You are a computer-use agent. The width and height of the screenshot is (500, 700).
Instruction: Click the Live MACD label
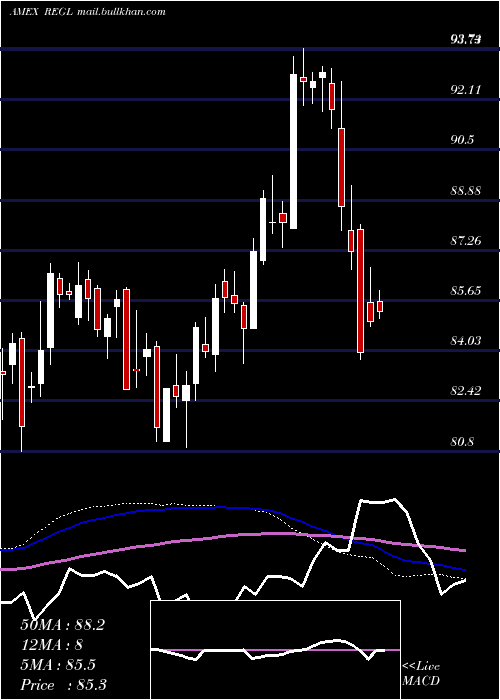tap(421, 674)
